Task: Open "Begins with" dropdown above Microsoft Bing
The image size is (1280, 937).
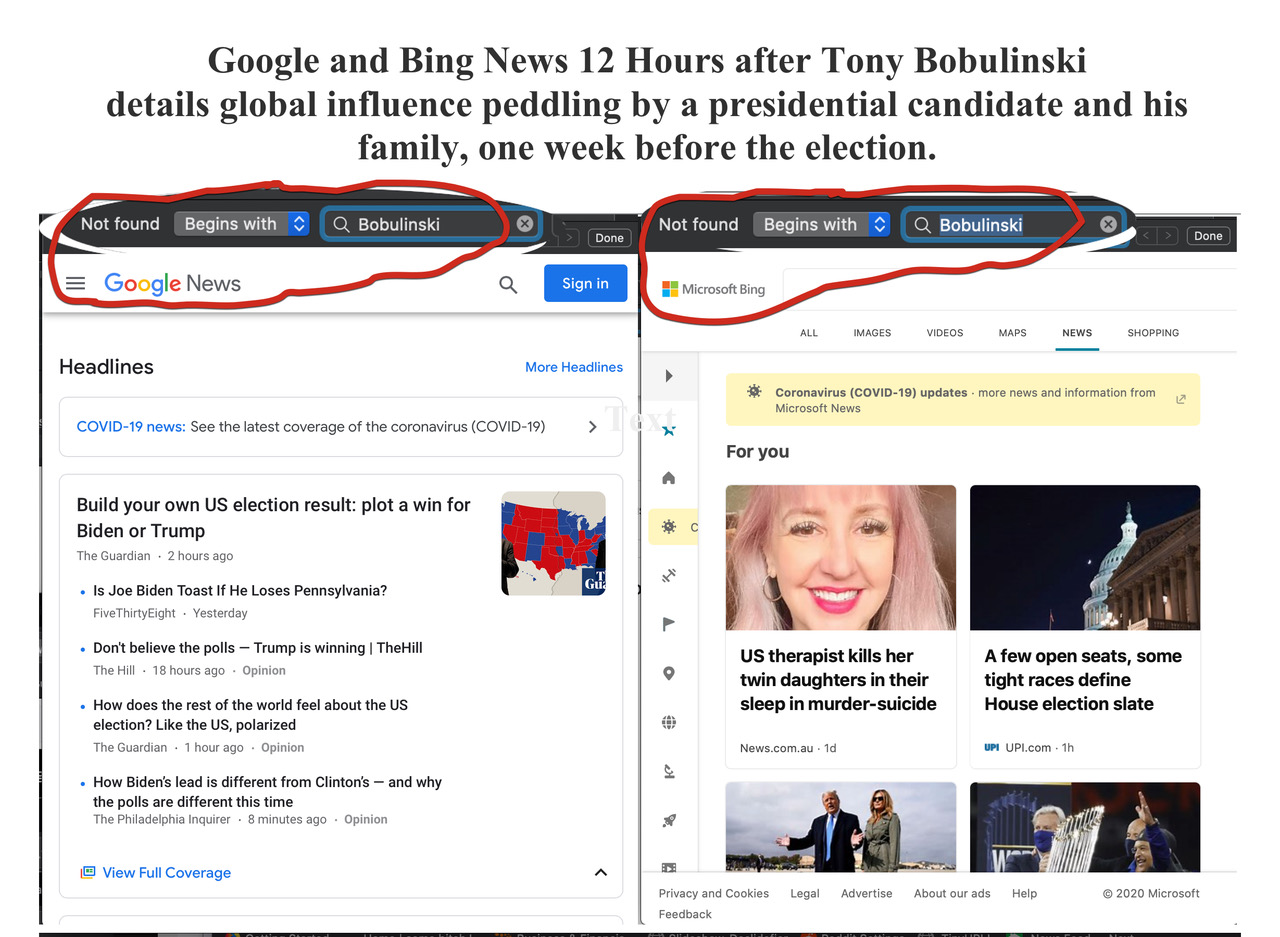Action: pos(821,224)
